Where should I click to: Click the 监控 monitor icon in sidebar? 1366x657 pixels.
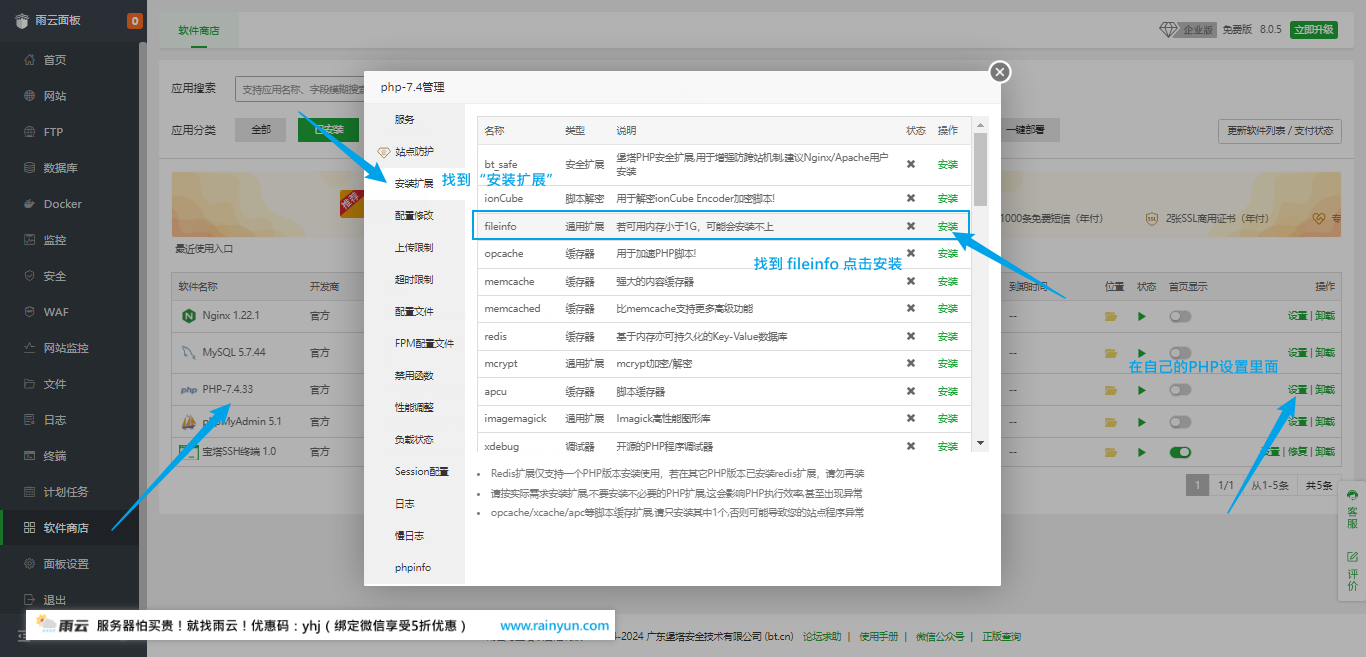pyautogui.click(x=30, y=240)
